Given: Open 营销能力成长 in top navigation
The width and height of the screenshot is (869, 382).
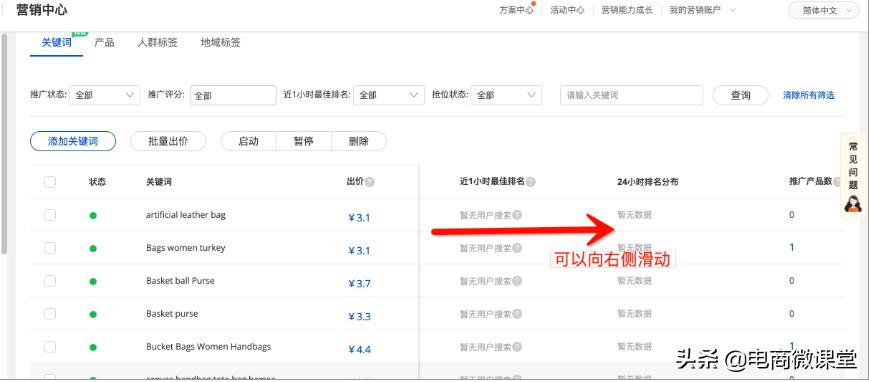Looking at the screenshot, I should (627, 10).
